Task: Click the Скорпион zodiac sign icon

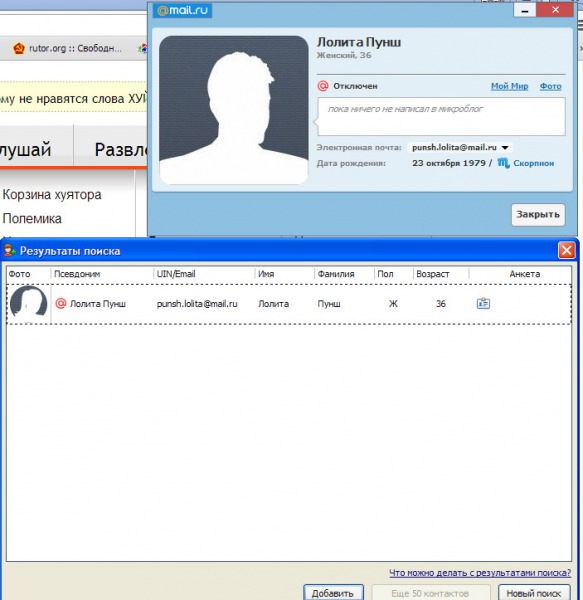Action: (503, 163)
